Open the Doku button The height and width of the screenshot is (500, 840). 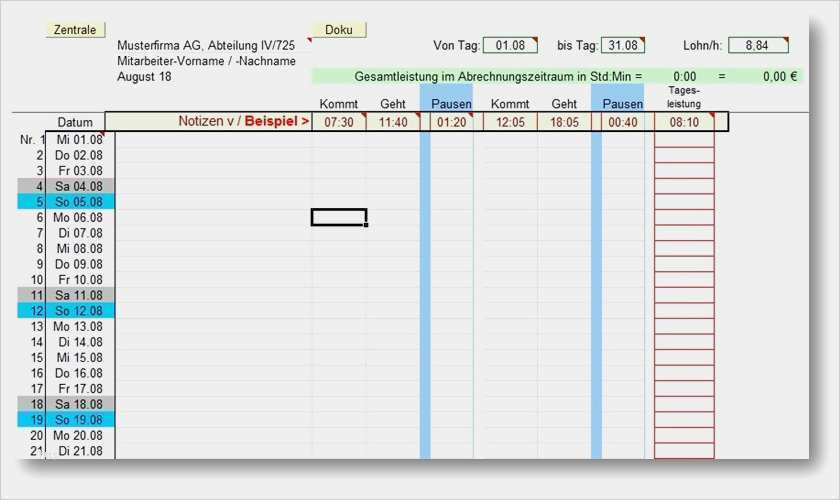click(339, 30)
